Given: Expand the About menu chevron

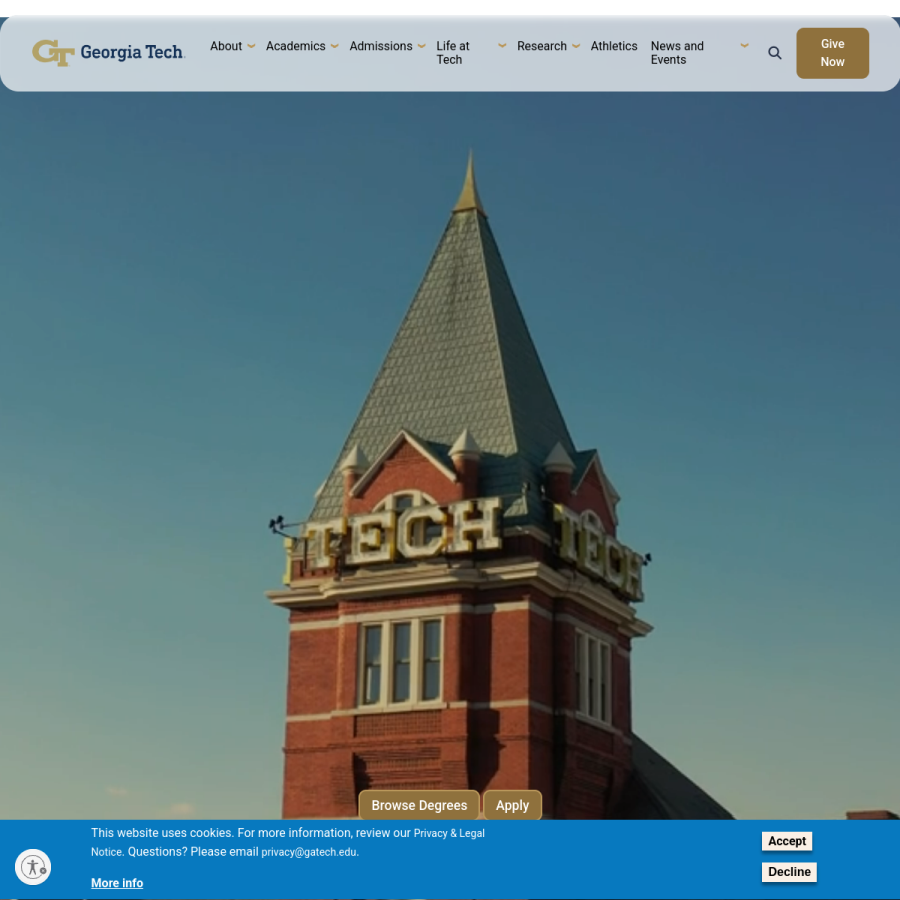Looking at the screenshot, I should point(251,46).
